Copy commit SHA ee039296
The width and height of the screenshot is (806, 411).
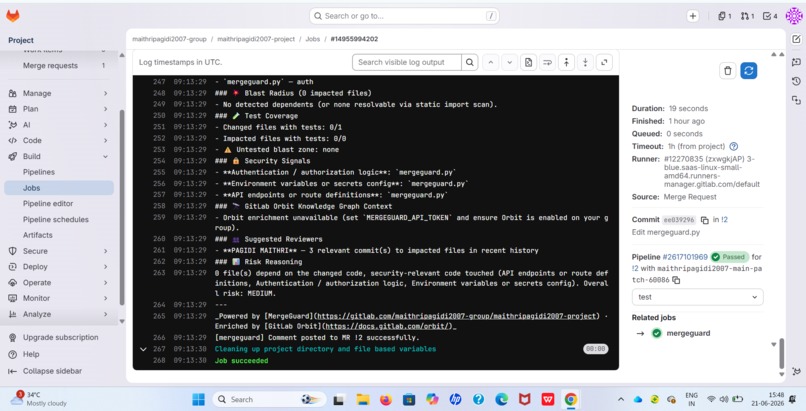tap(704, 220)
